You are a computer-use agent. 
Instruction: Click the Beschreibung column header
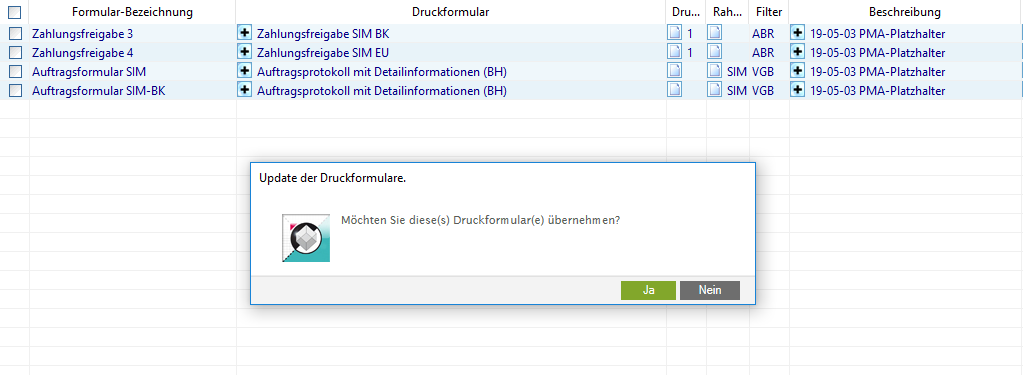click(x=905, y=12)
